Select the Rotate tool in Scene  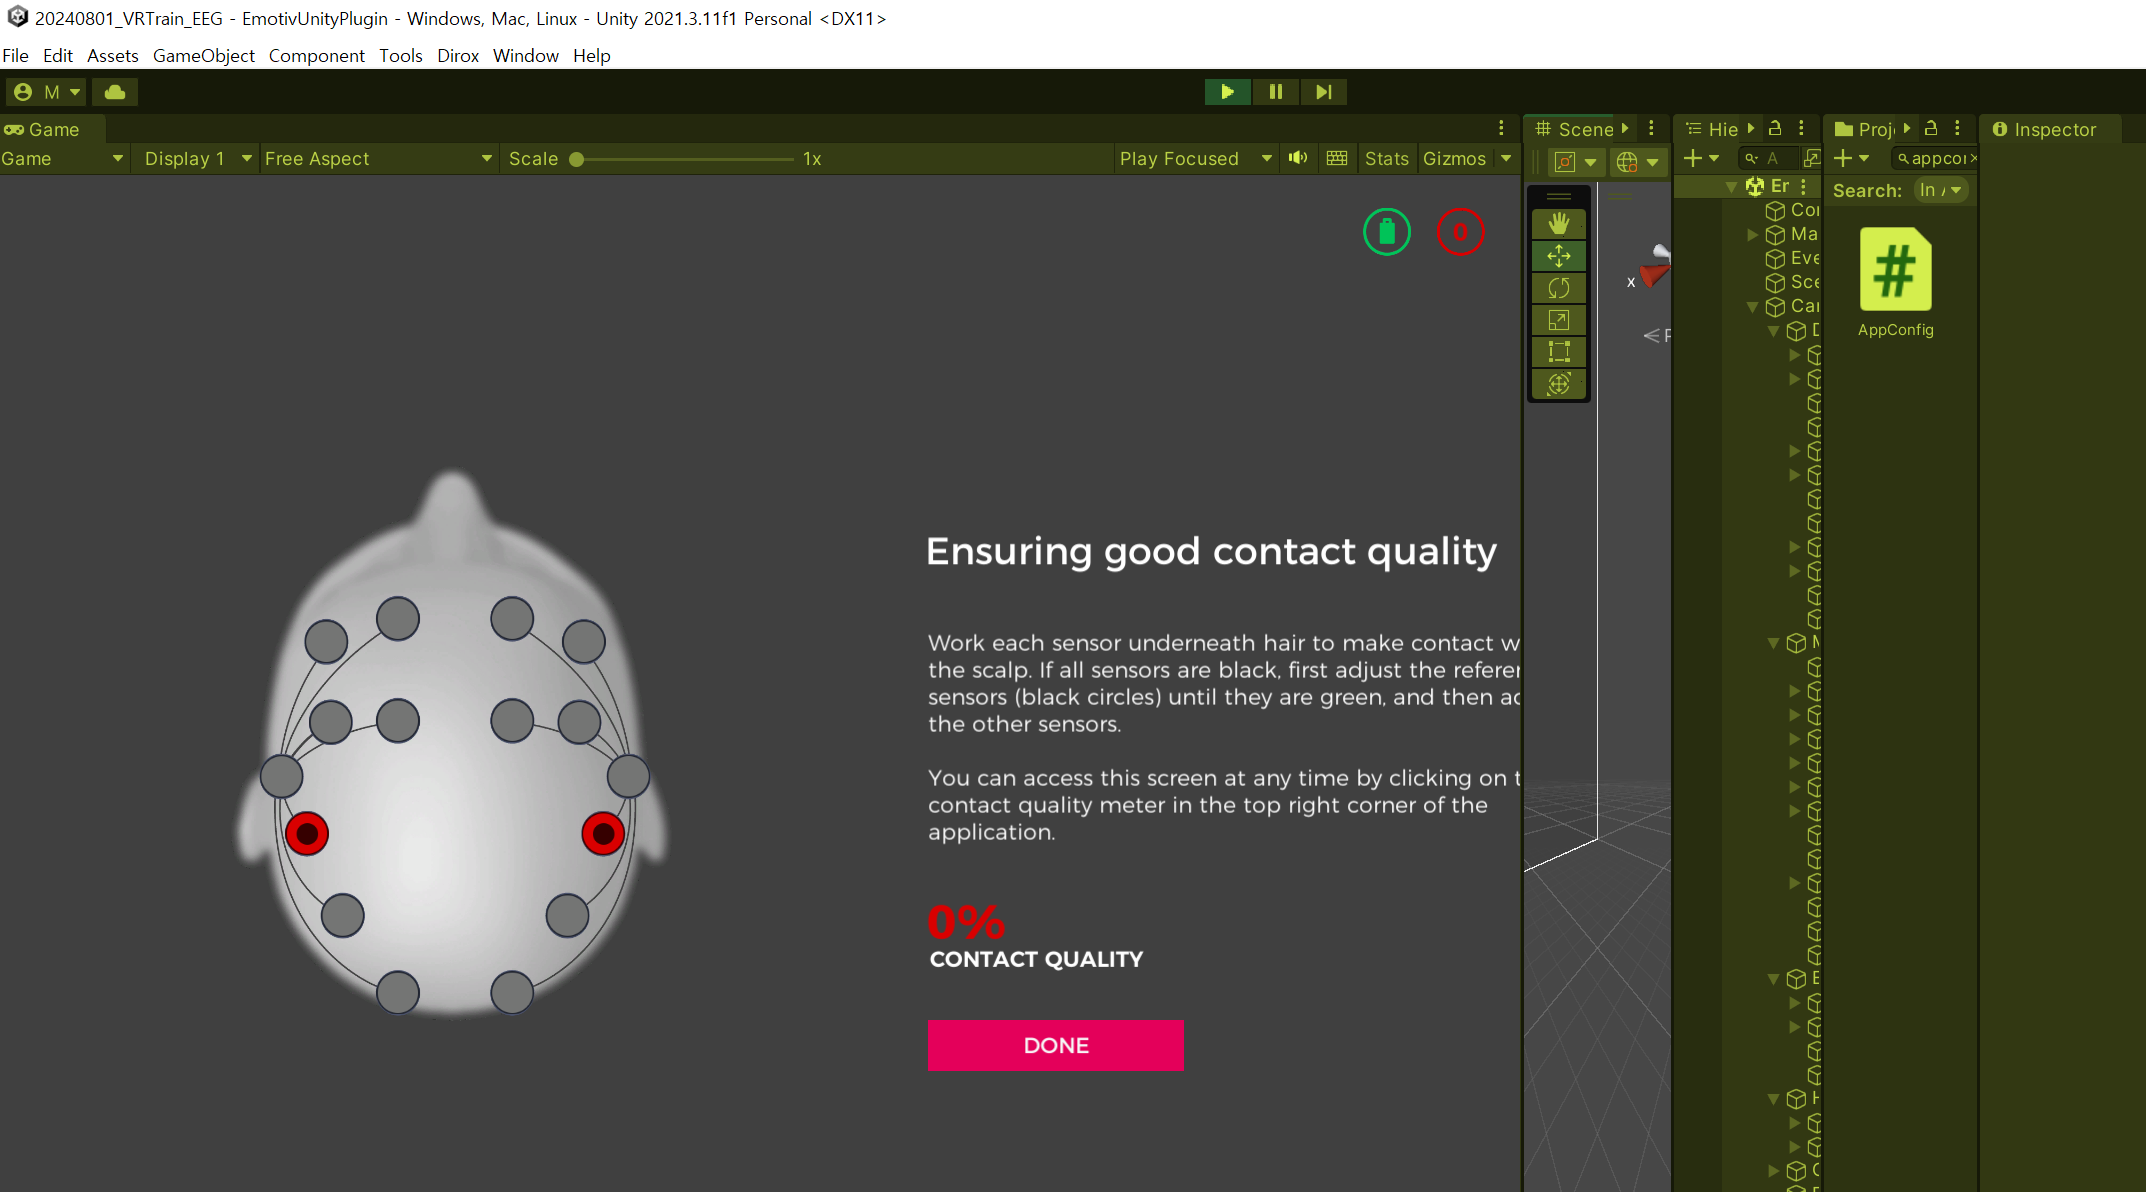(1558, 288)
